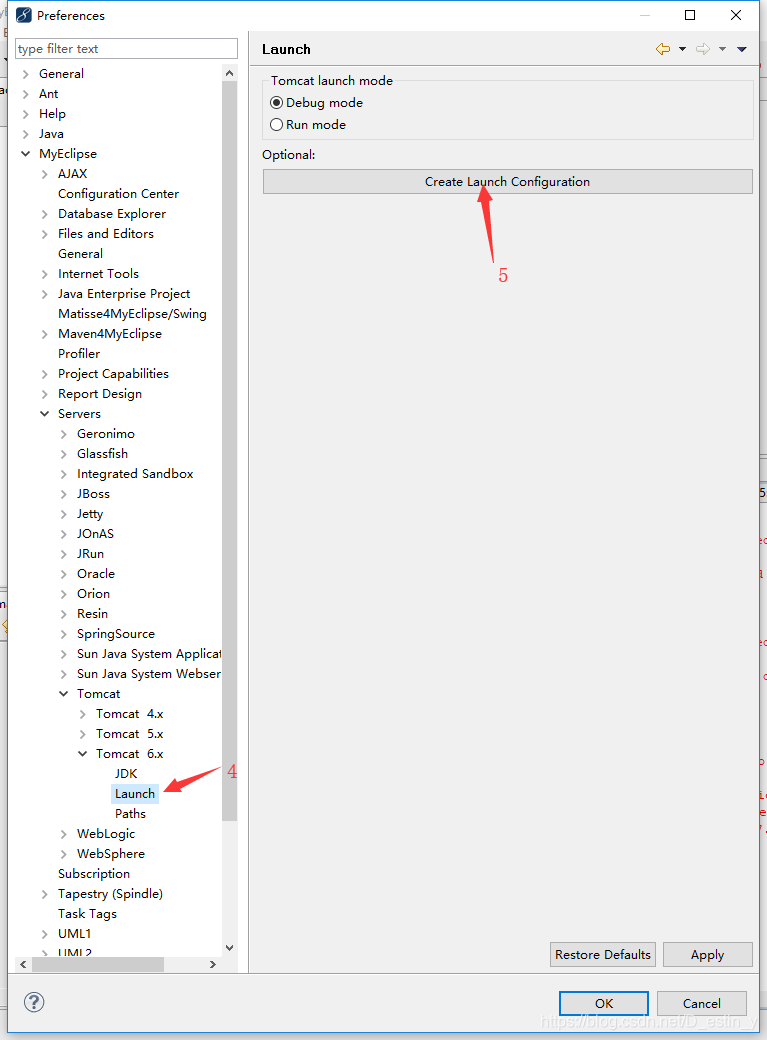Select Task Tags tree item
The width and height of the screenshot is (767, 1040).
[x=87, y=913]
